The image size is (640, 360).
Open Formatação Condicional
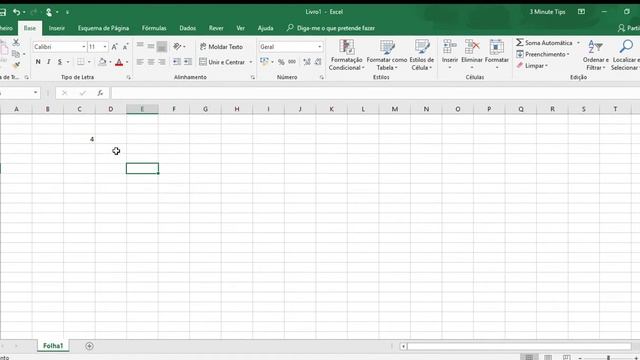pos(346,55)
